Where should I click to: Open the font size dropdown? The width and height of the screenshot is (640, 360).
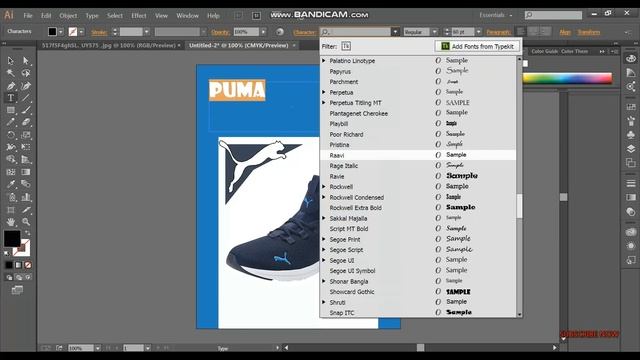478,32
